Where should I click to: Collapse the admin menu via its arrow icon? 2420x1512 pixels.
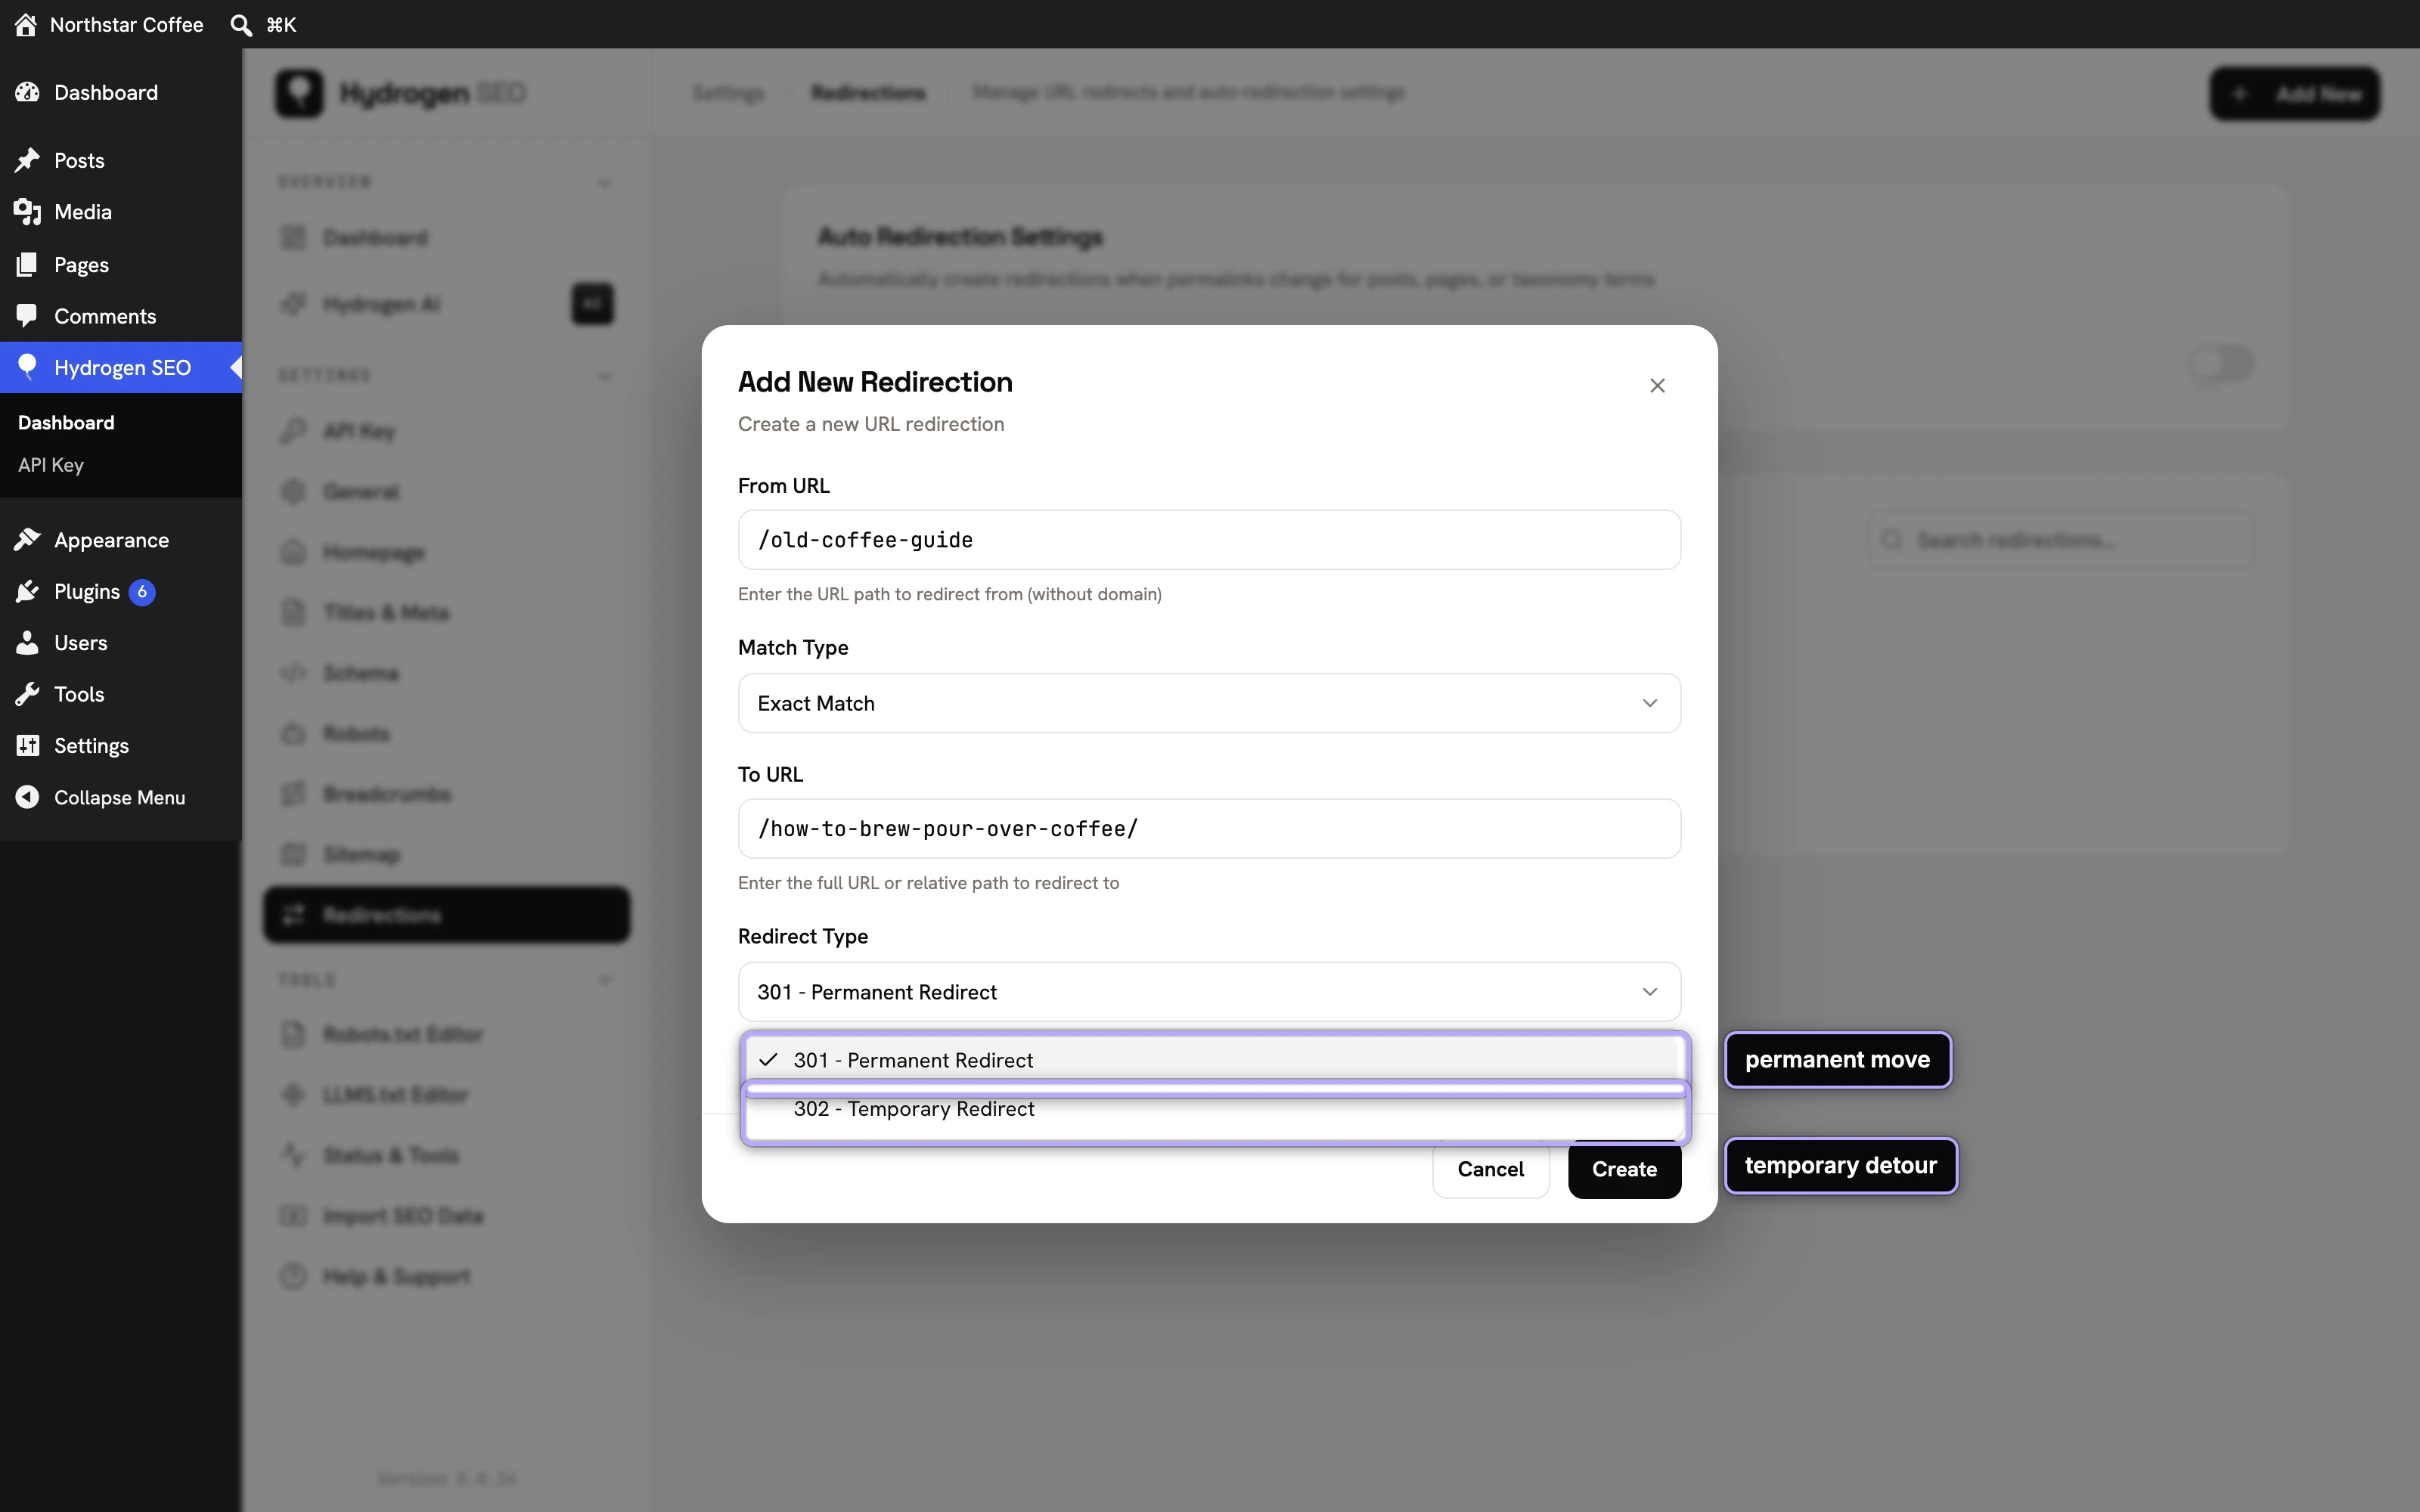click(27, 797)
